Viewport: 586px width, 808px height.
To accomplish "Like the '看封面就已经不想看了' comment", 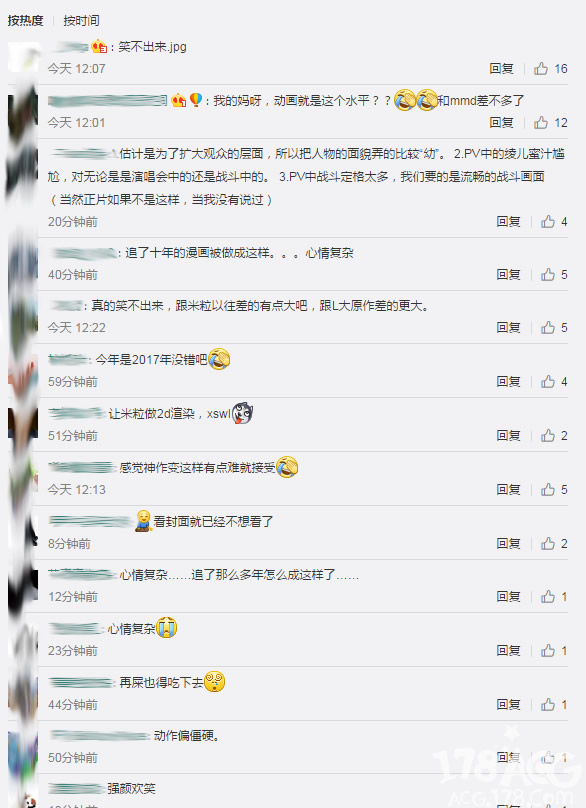I will click(x=554, y=544).
